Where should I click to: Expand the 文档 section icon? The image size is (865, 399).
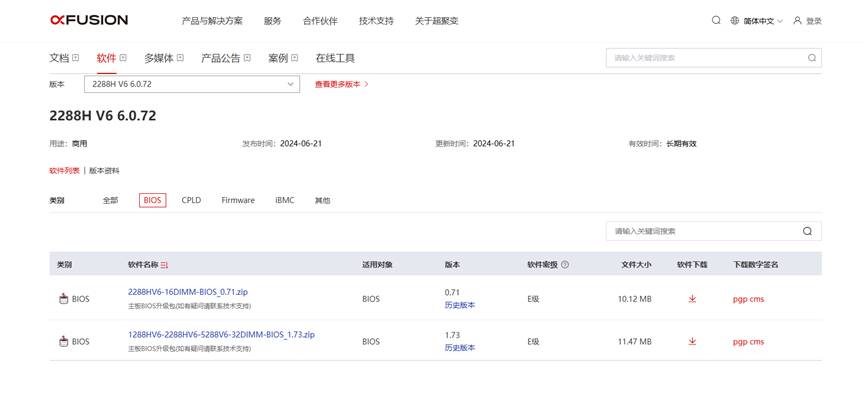point(76,57)
